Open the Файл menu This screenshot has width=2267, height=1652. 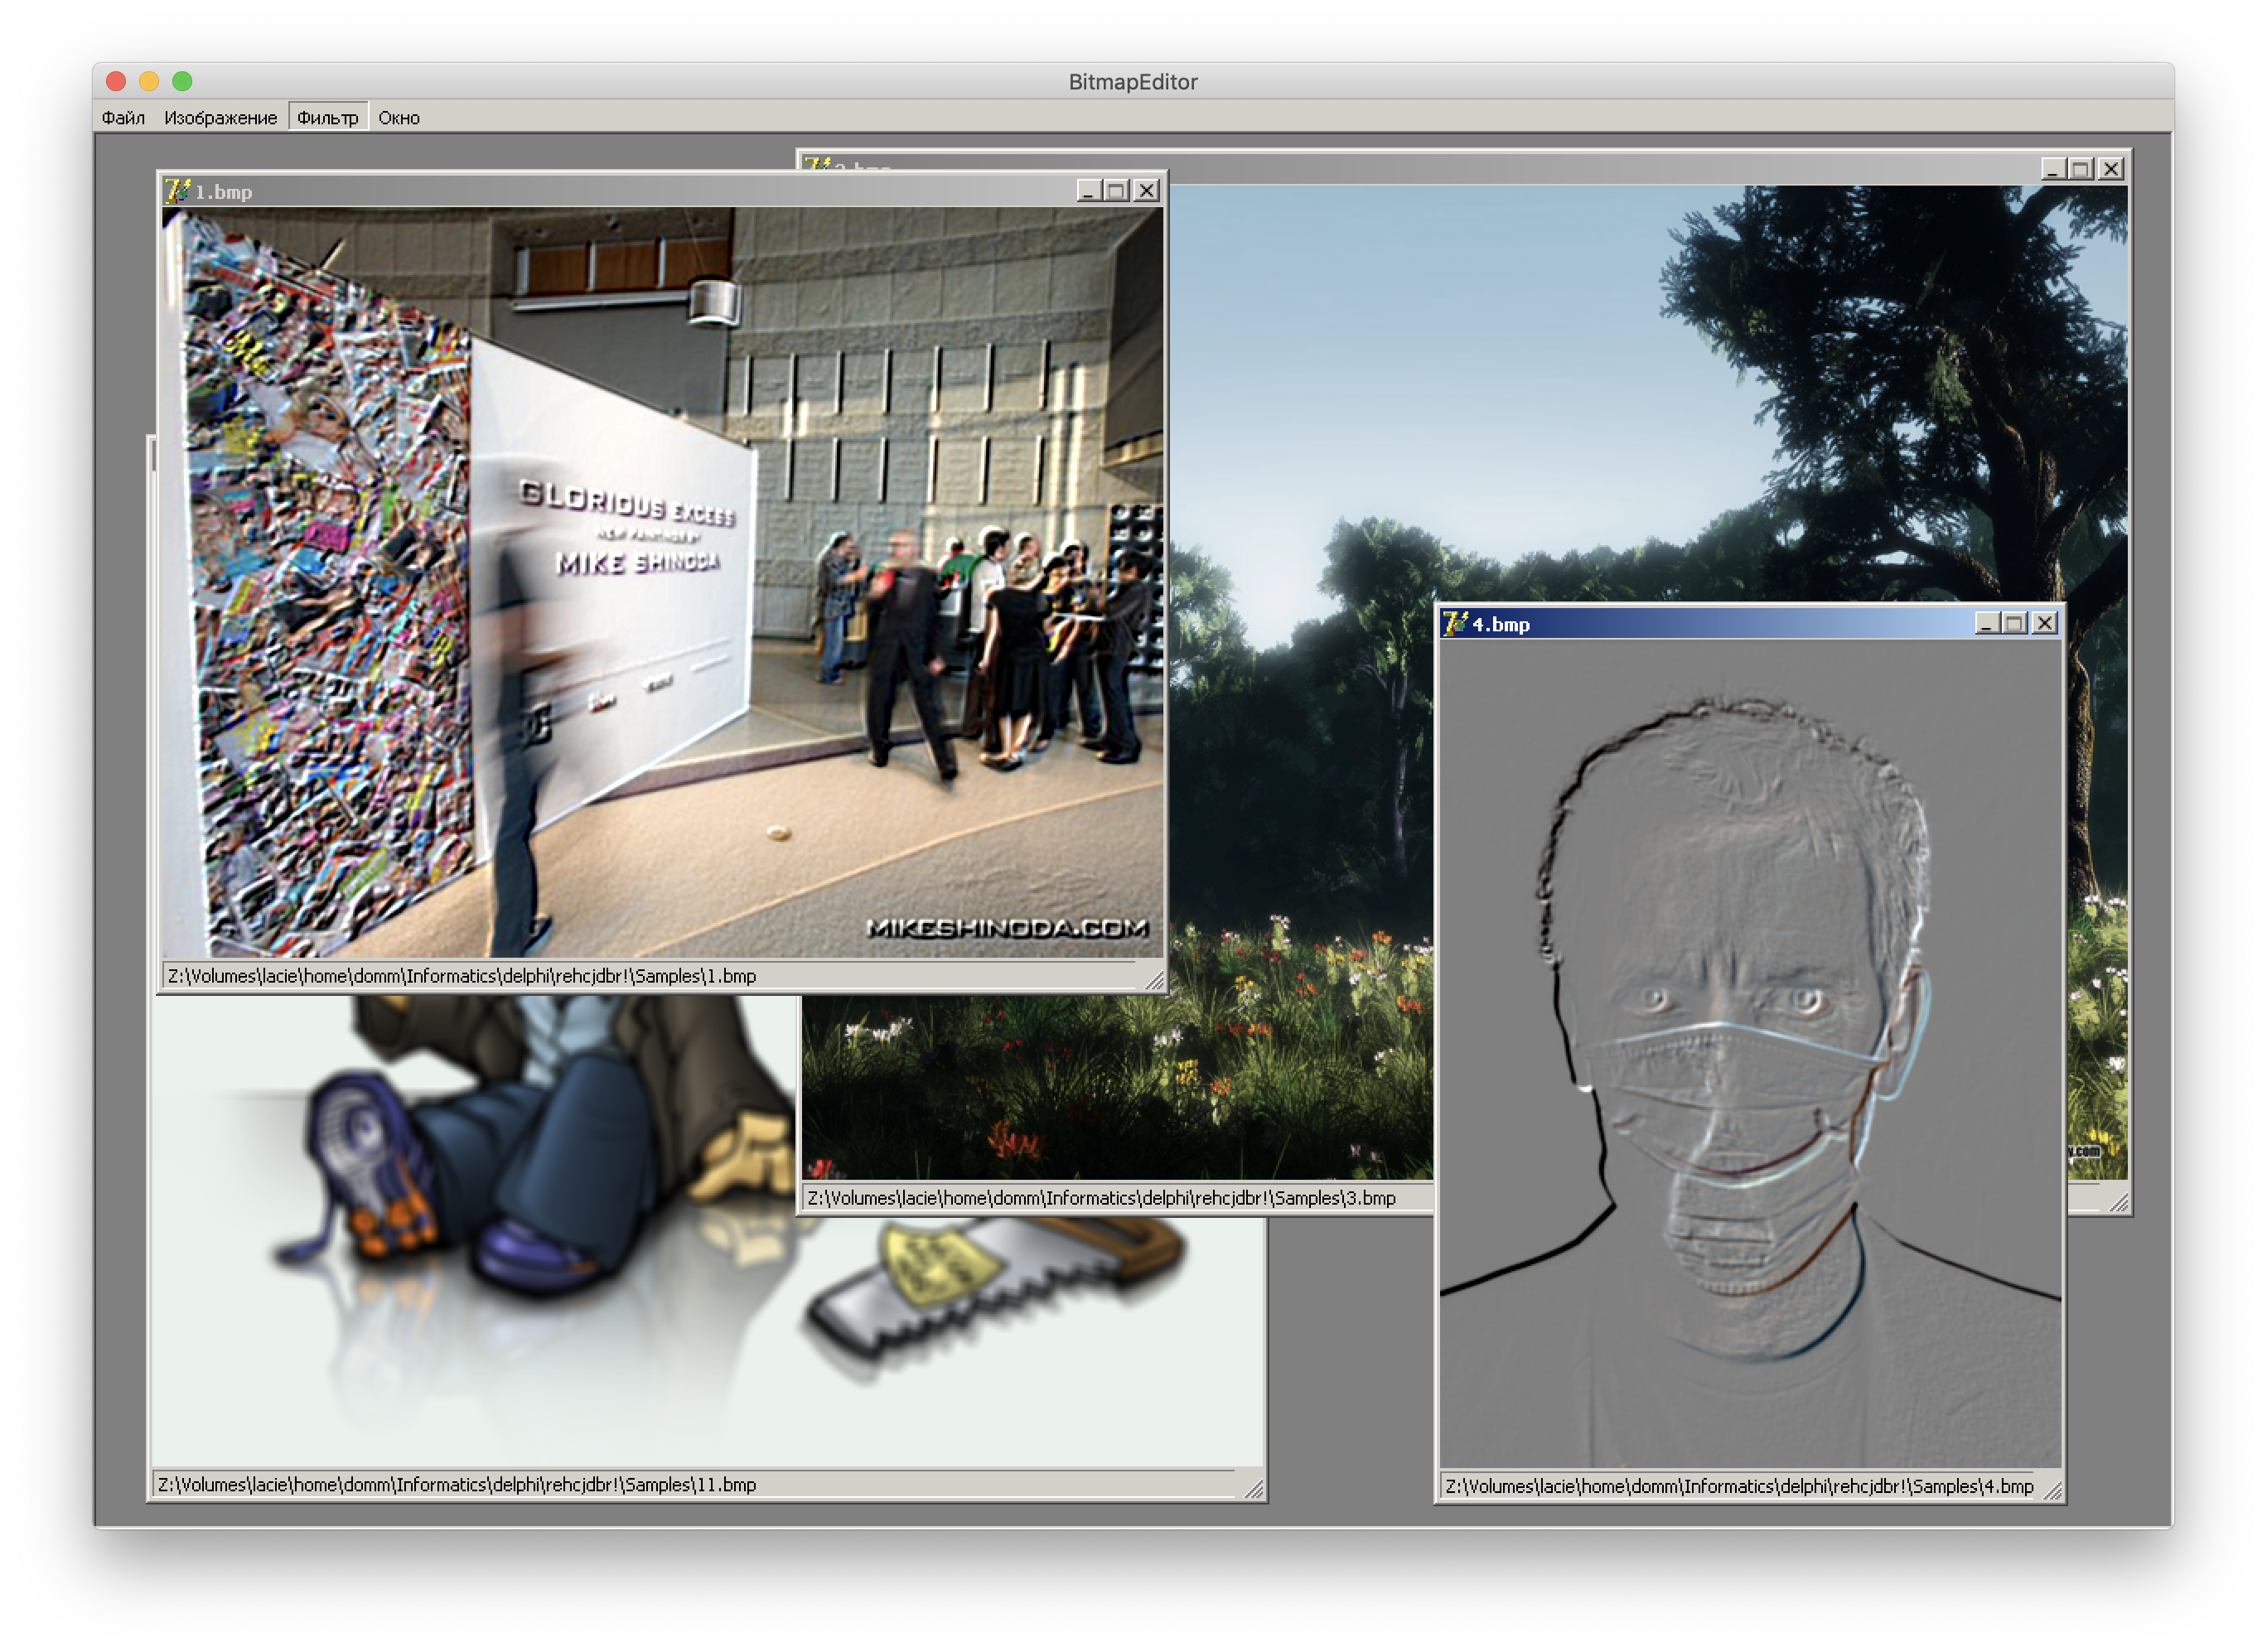123,118
